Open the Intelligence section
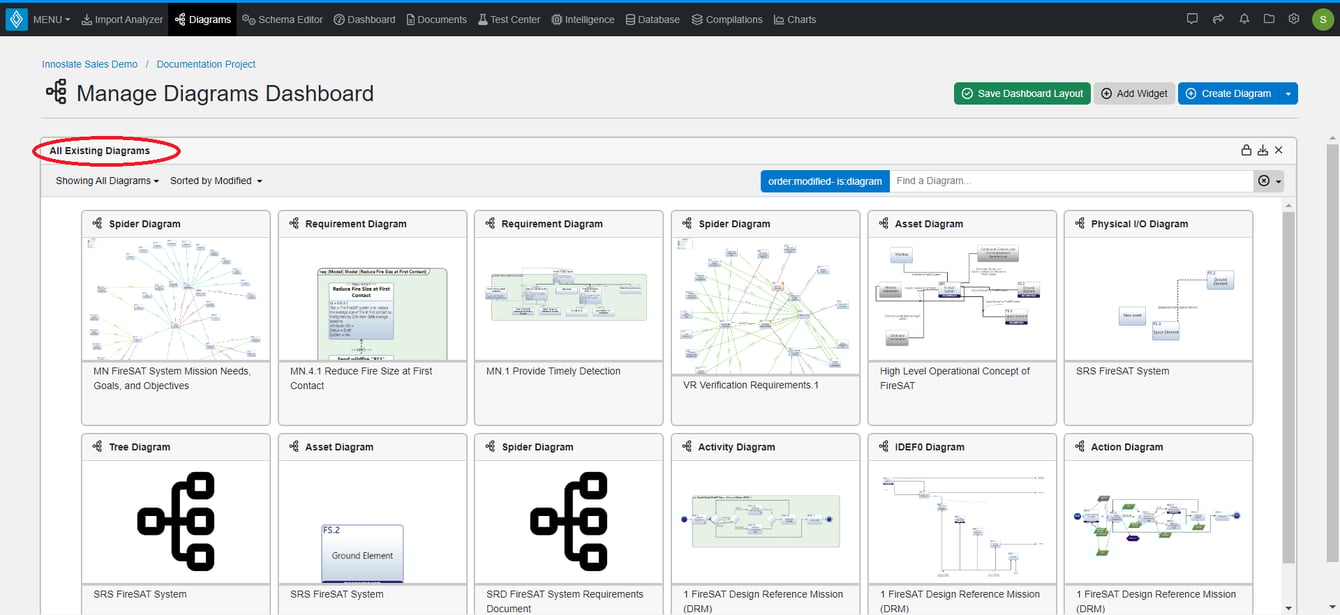 [582, 18]
